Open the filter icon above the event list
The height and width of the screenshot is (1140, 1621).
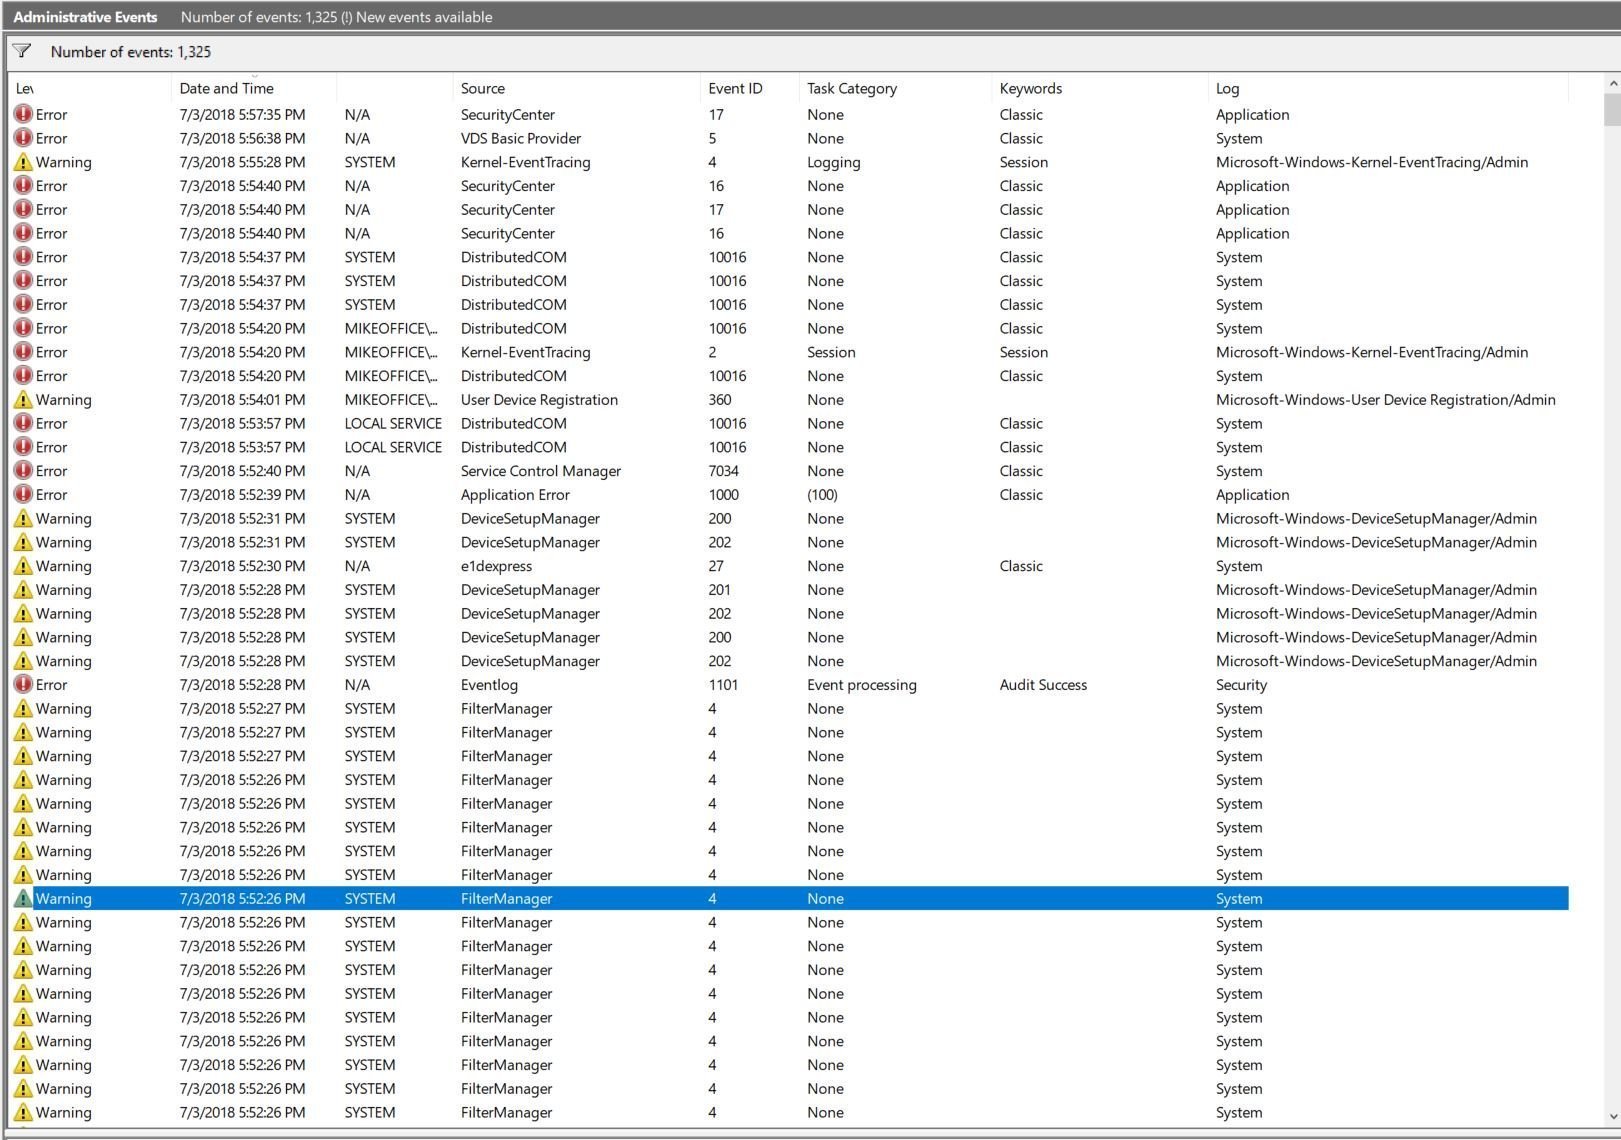22,51
